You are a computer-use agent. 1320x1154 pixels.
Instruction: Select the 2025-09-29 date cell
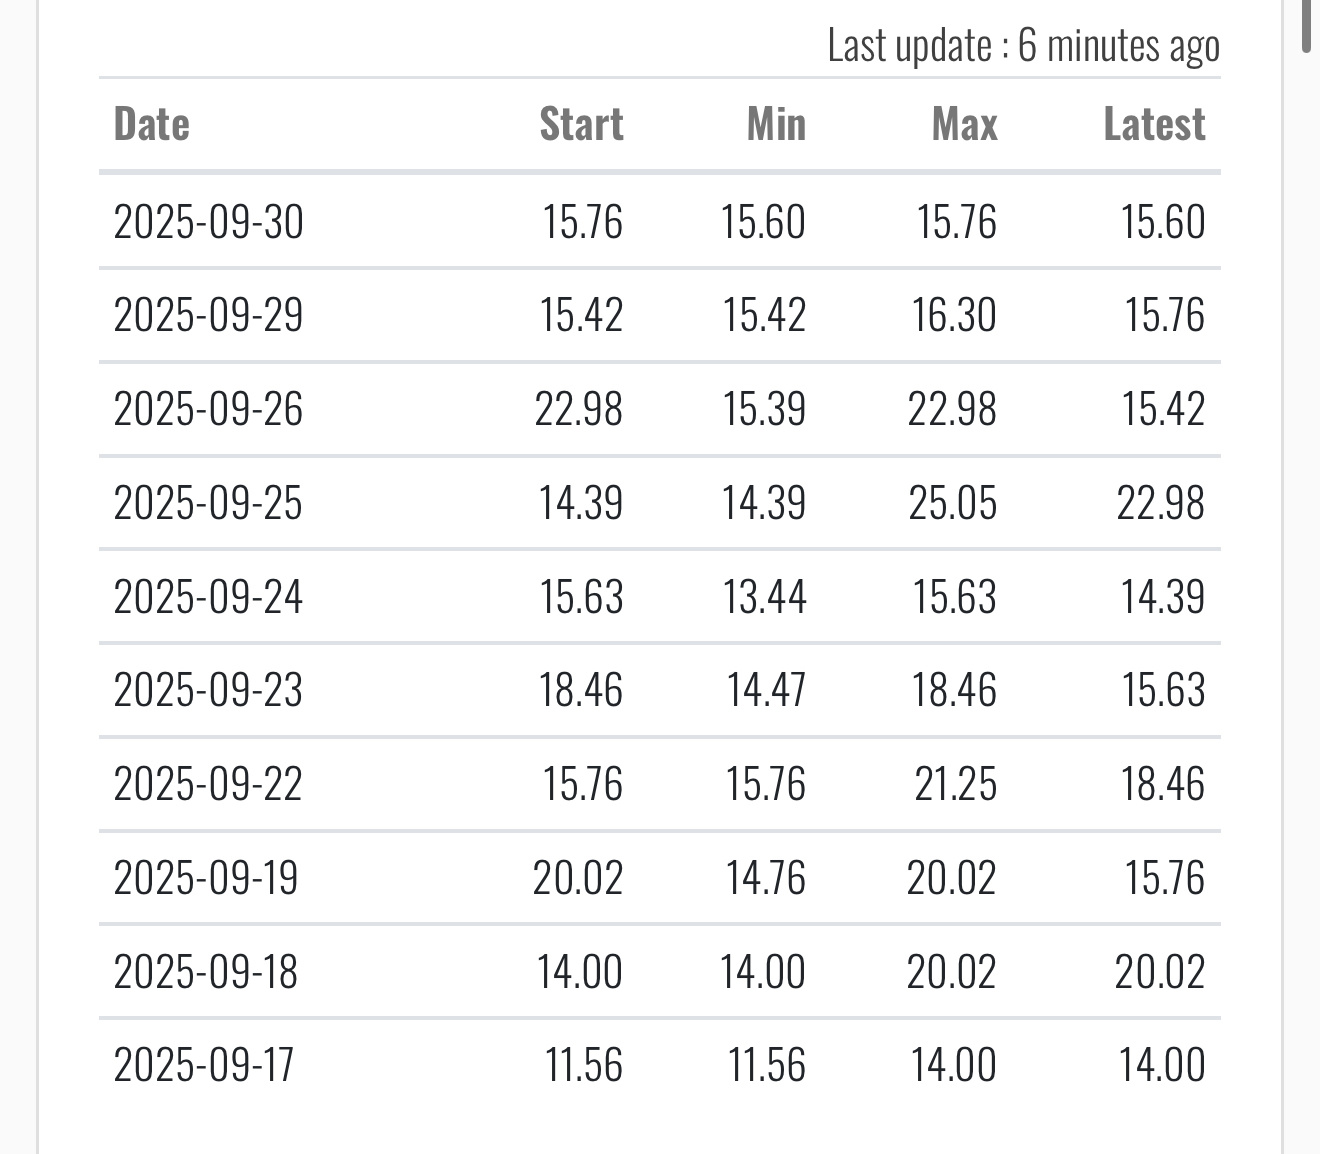pos(208,316)
